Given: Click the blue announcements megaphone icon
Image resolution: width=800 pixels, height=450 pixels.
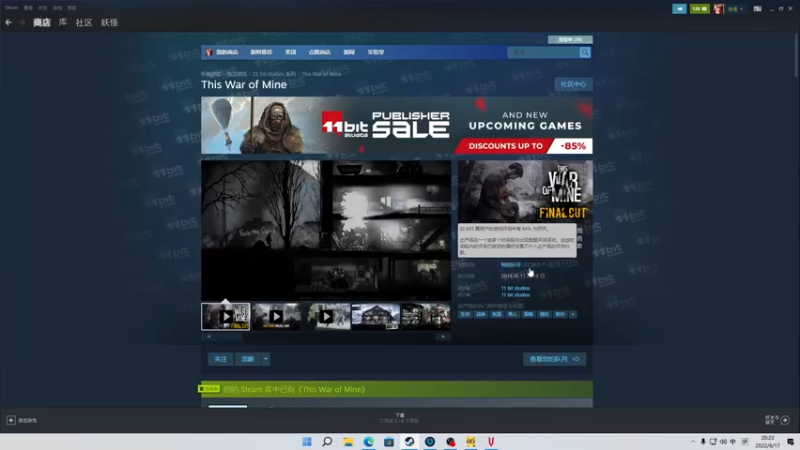Looking at the screenshot, I should [x=679, y=9].
